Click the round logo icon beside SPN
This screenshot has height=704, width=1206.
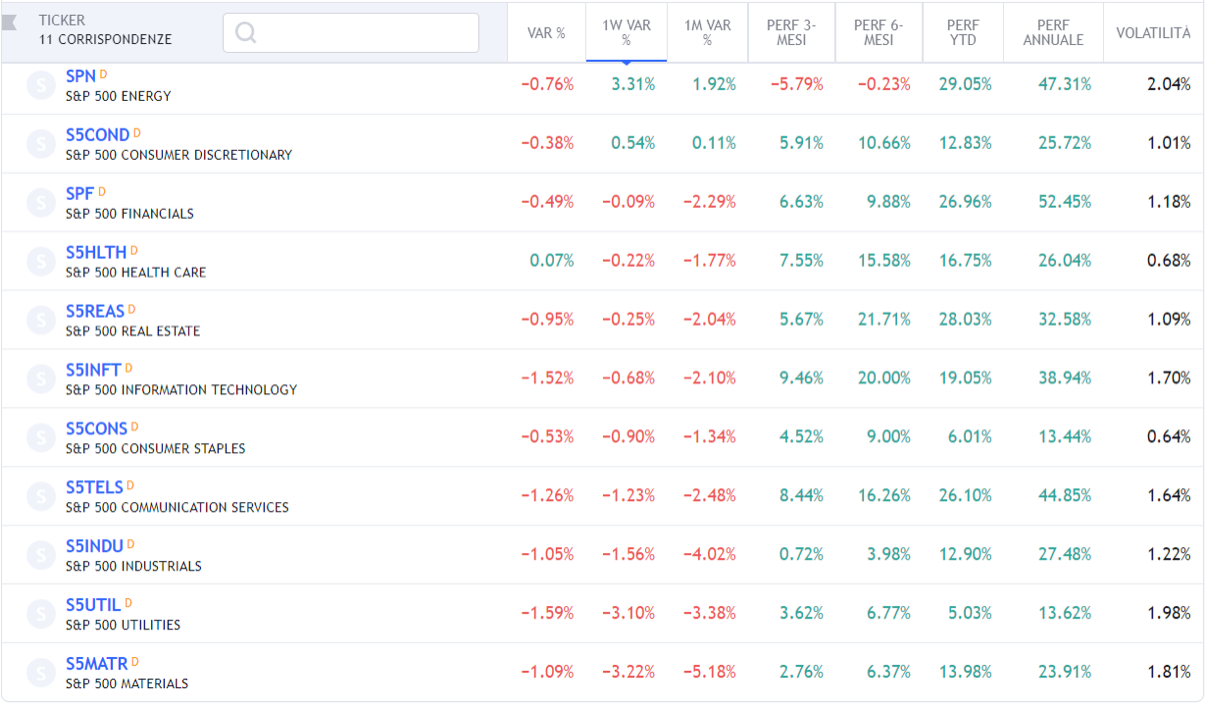41,85
